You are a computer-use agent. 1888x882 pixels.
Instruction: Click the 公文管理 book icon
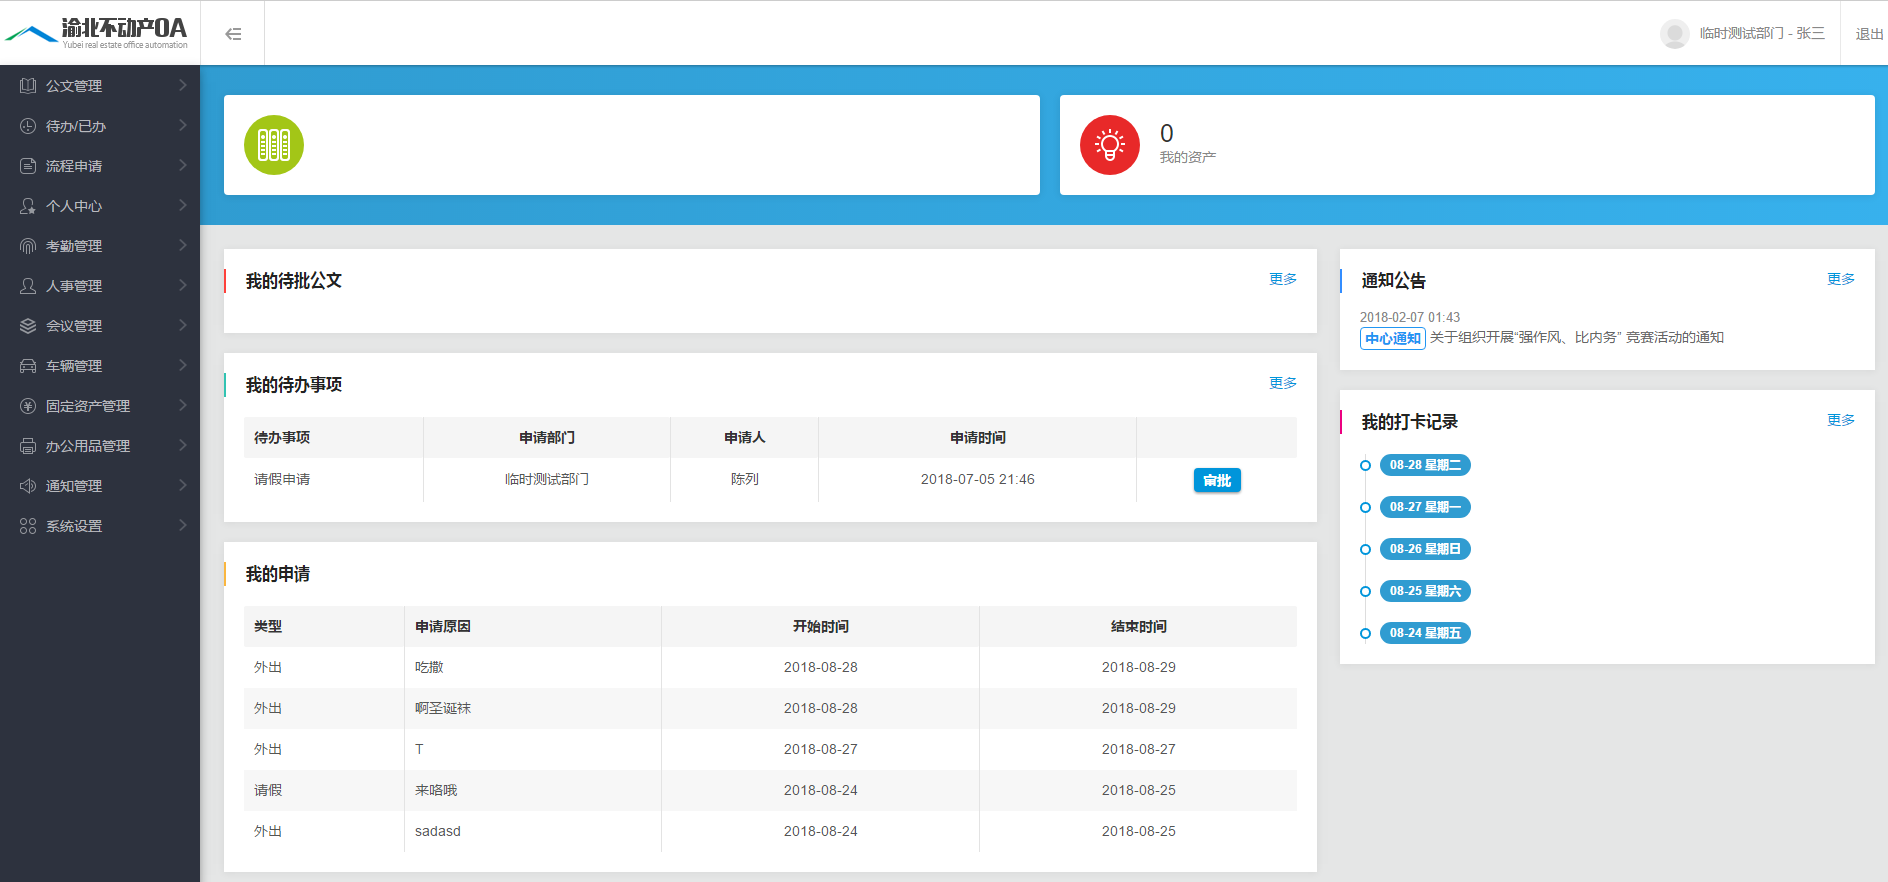click(x=28, y=86)
